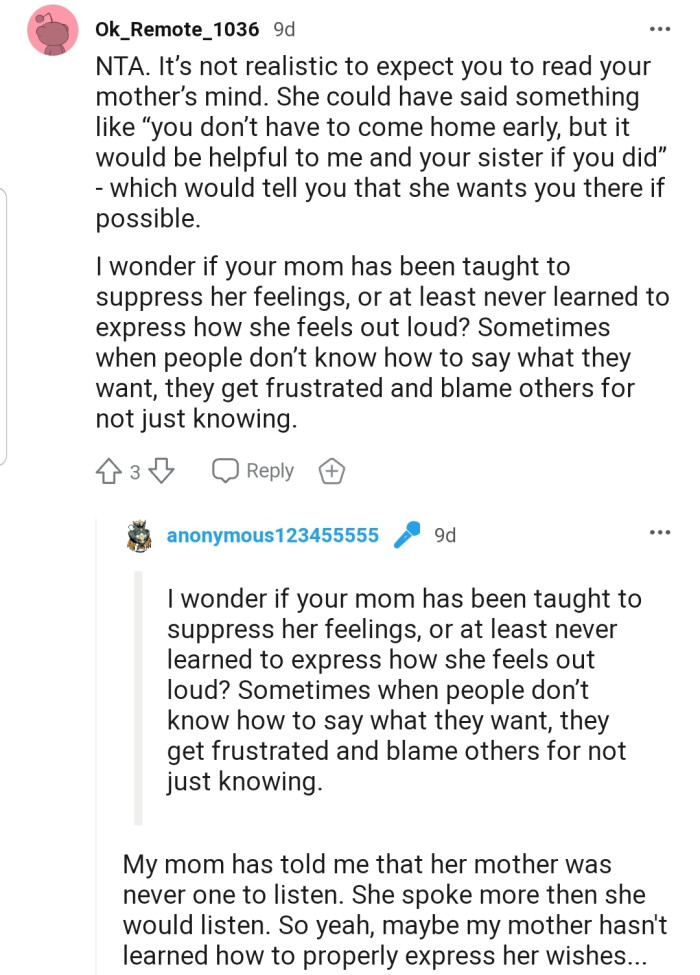Open Ok_Remote_1036's pink avatar
This screenshot has width=700, height=975.
pyautogui.click(x=54, y=33)
